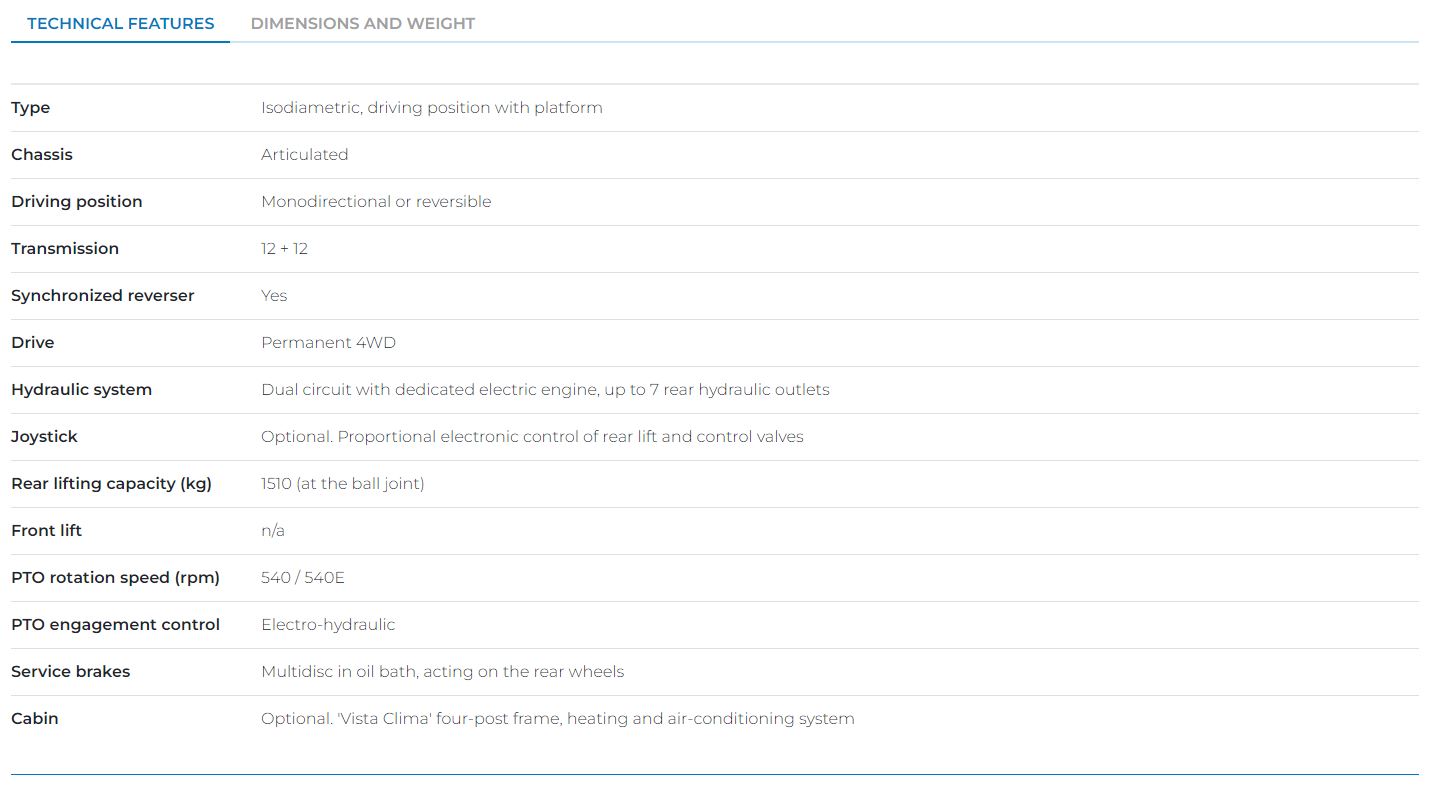This screenshot has height=790, width=1438.
Task: Click the 'Permanent 4WD' drive value
Action: click(328, 343)
